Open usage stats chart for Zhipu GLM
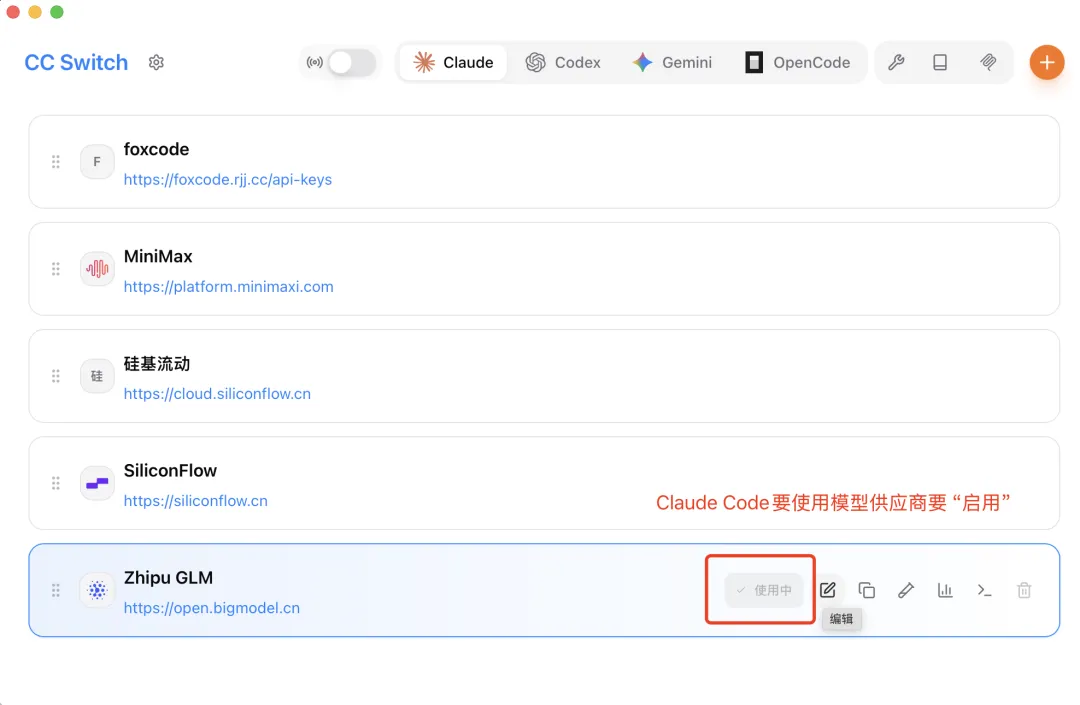 click(x=945, y=590)
